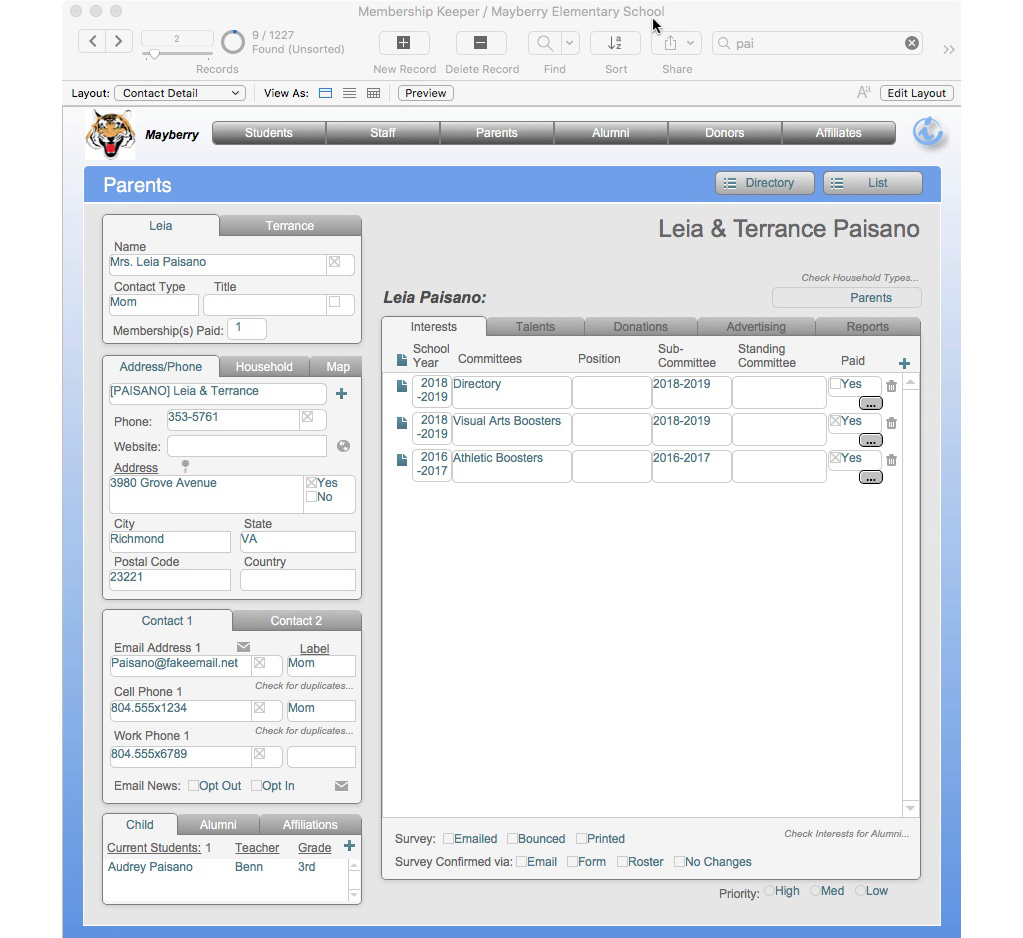Click the Find magnifier icon

544,43
